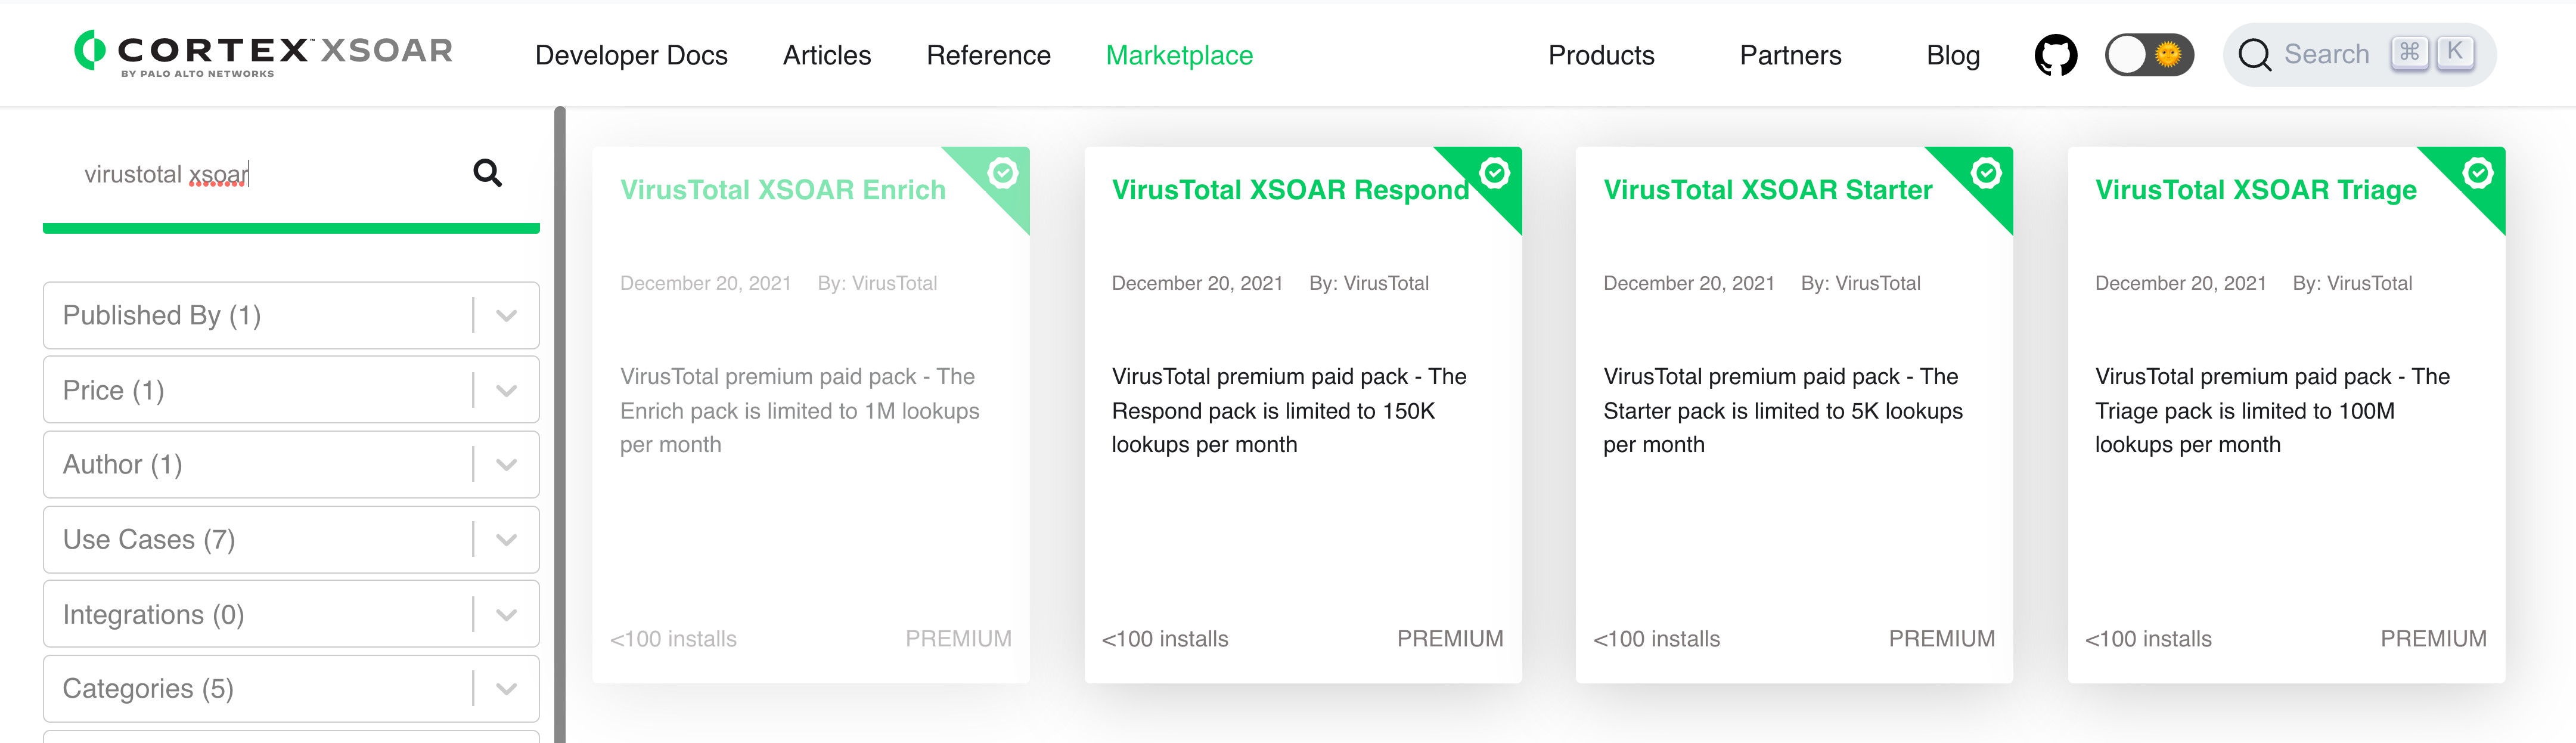Click the virustotal xsoar search input field
Viewport: 2576px width, 743px height.
point(260,175)
